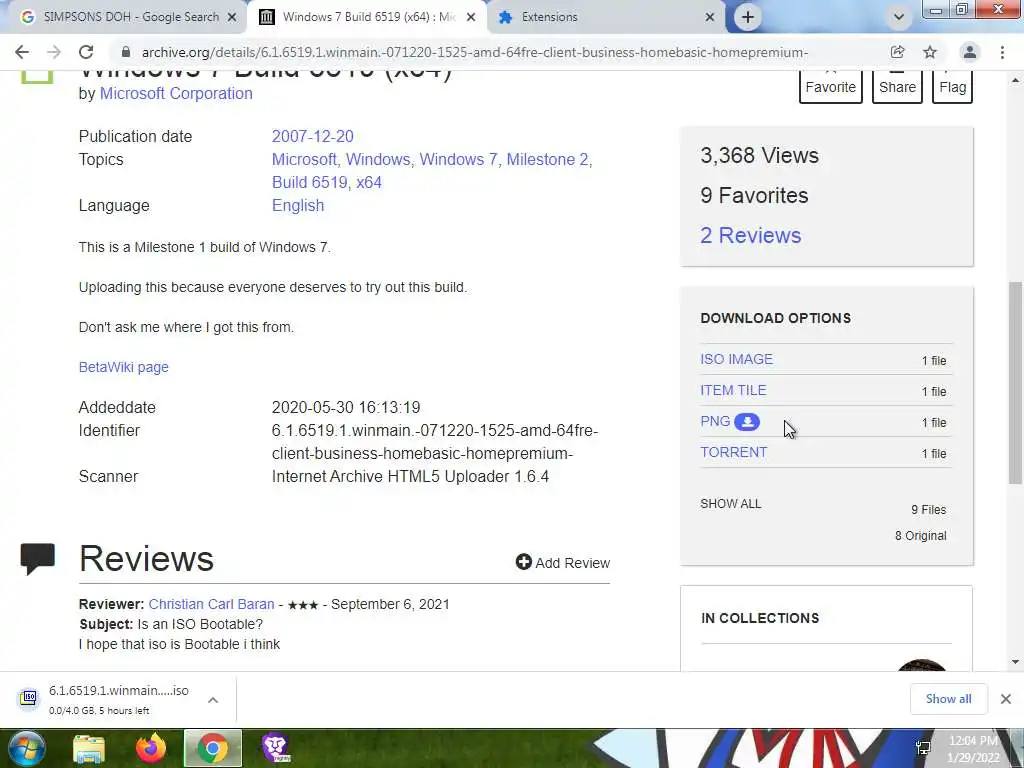Viewport: 1024px width, 768px height.
Task: Click the Favorite button
Action: pyautogui.click(x=831, y=86)
